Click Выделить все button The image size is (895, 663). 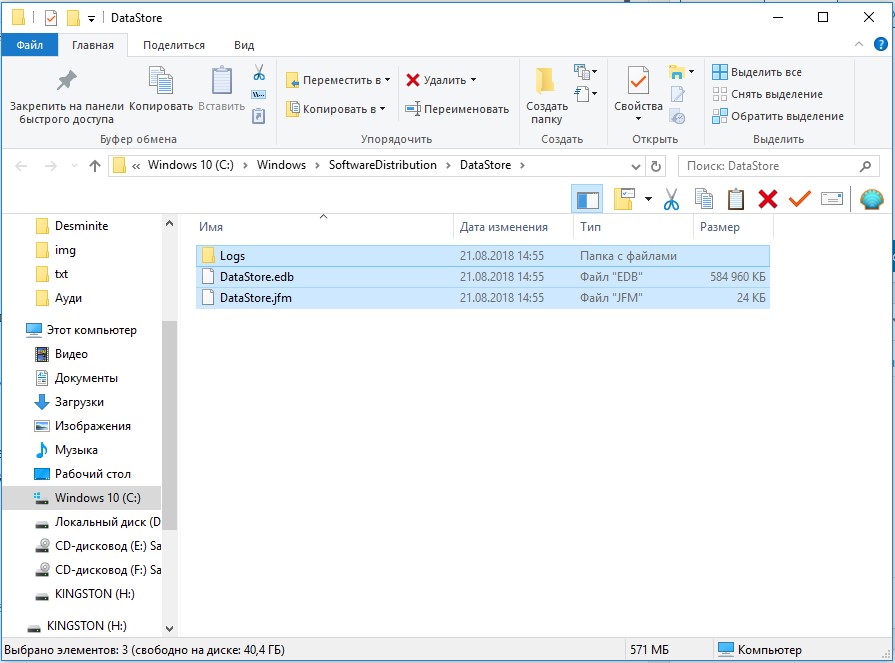tap(757, 72)
